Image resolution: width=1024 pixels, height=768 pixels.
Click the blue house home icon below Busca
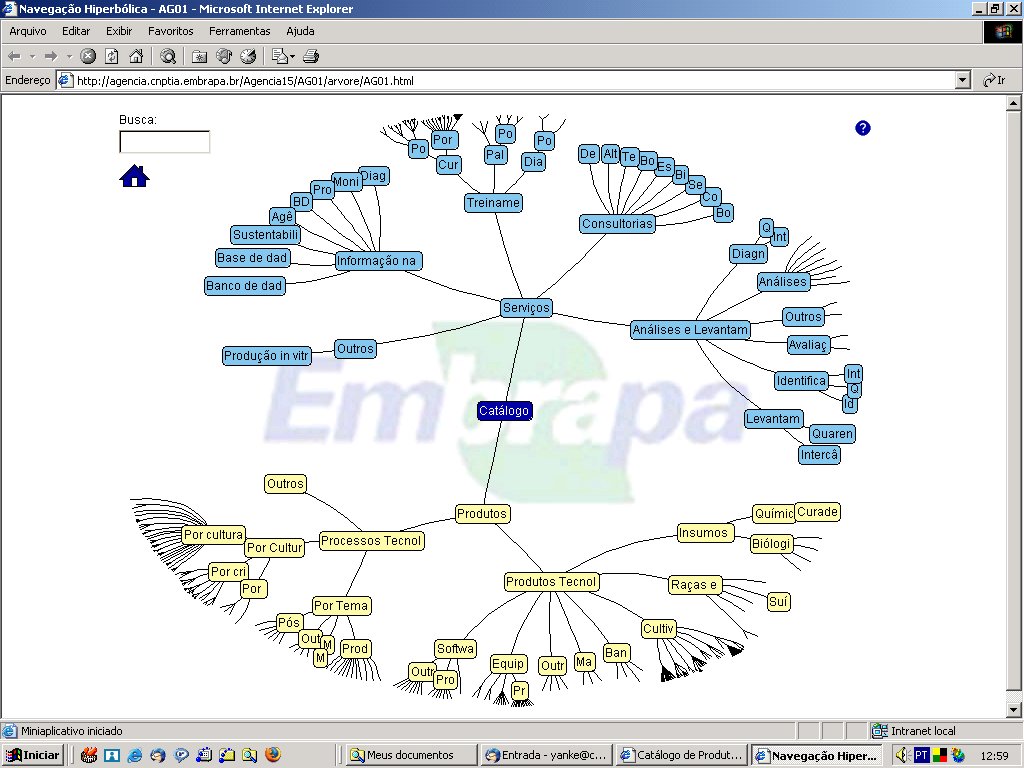click(135, 176)
